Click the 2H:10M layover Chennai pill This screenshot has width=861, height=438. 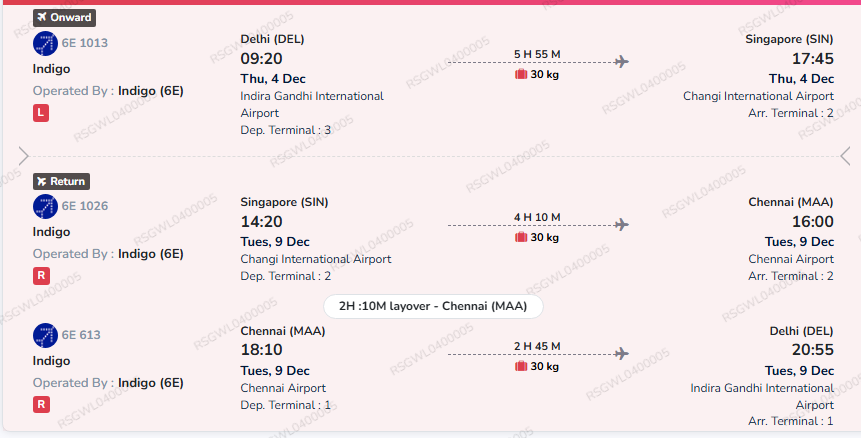(x=433, y=306)
